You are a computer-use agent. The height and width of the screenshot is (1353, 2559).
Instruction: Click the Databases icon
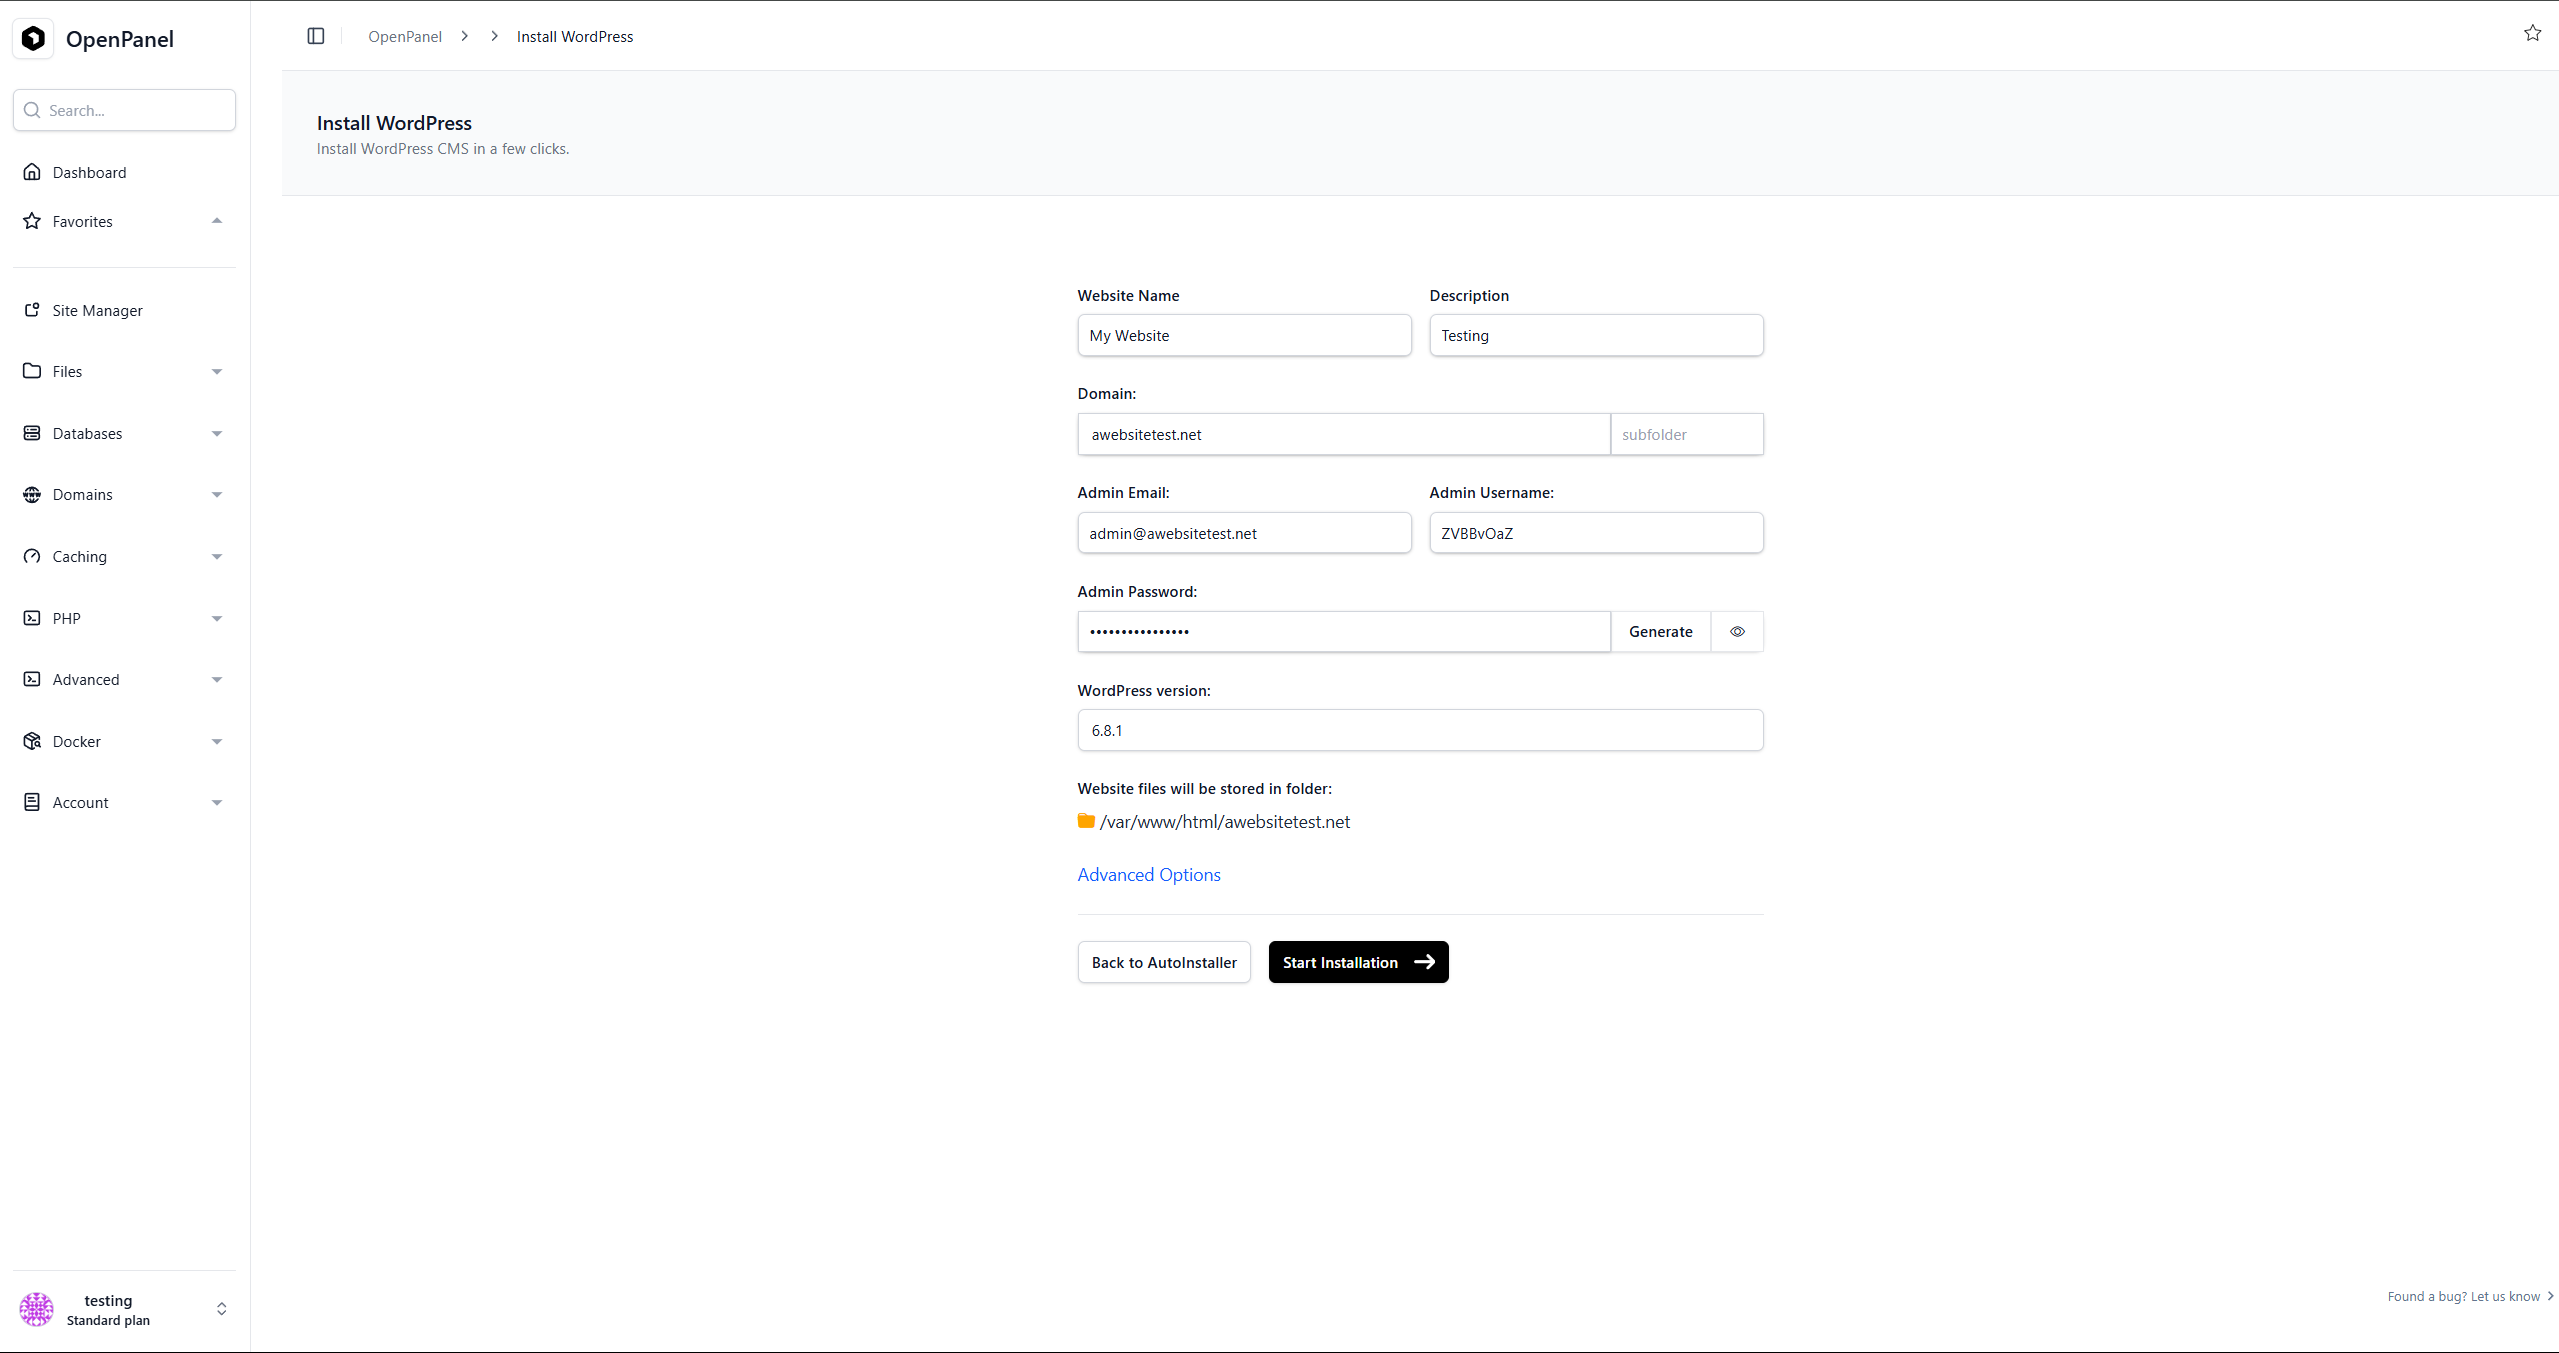[32, 433]
